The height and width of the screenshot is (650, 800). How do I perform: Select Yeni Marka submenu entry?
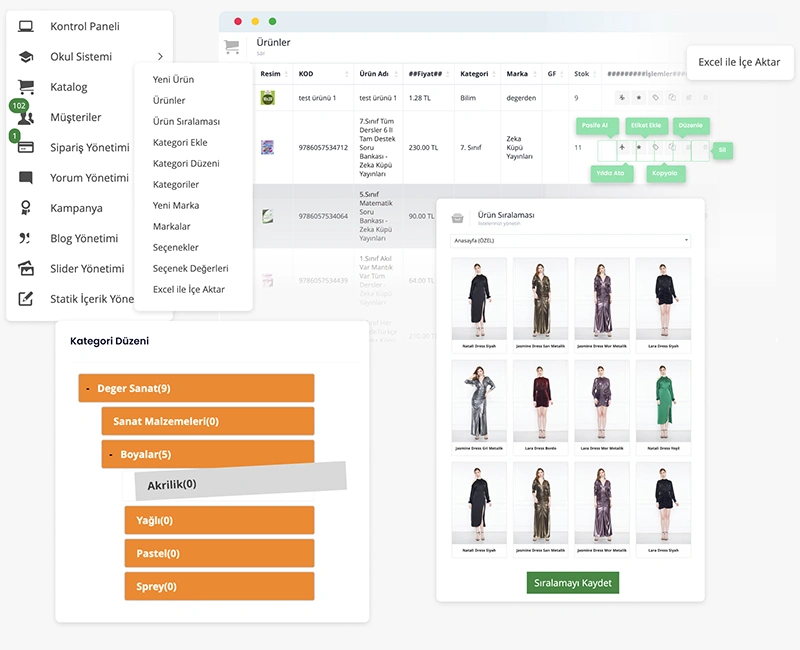[176, 205]
